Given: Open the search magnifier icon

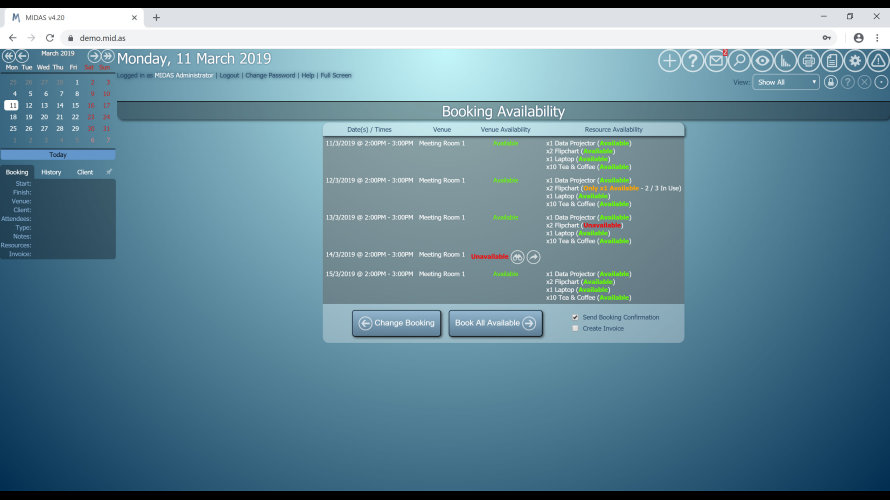Looking at the screenshot, I should [x=739, y=61].
